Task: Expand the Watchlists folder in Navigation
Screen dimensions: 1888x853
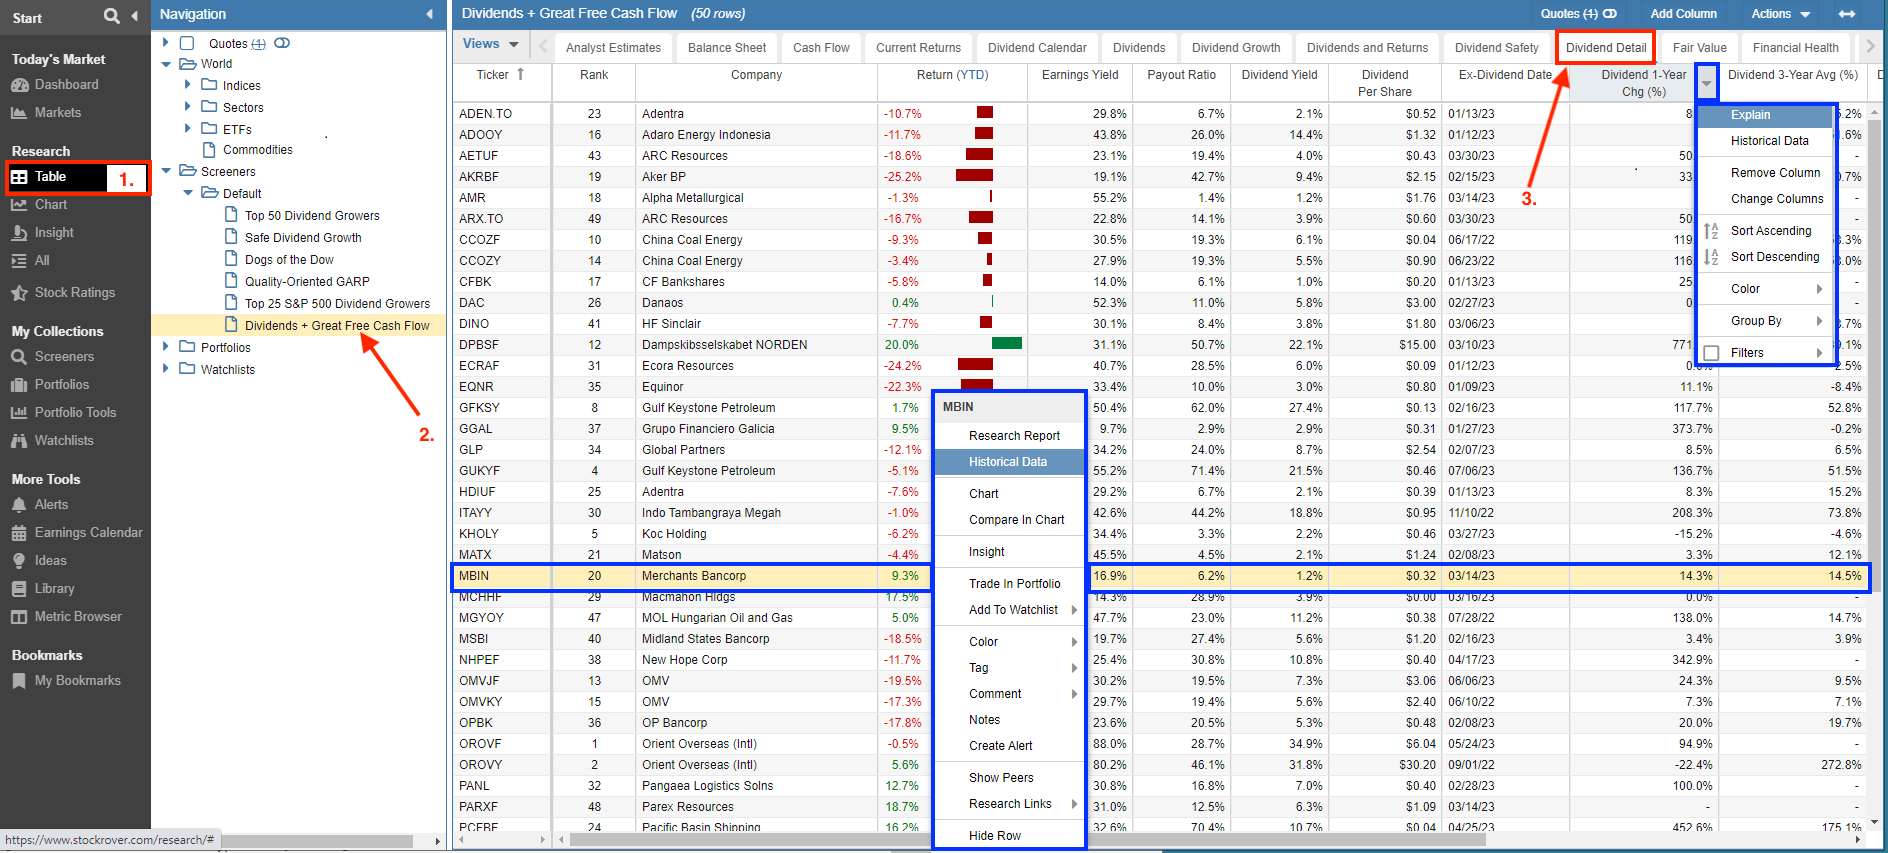Action: coord(166,368)
